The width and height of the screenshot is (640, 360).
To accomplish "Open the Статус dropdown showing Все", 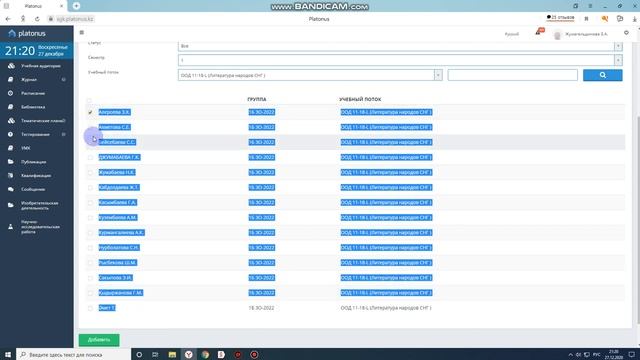I will (400, 46).
